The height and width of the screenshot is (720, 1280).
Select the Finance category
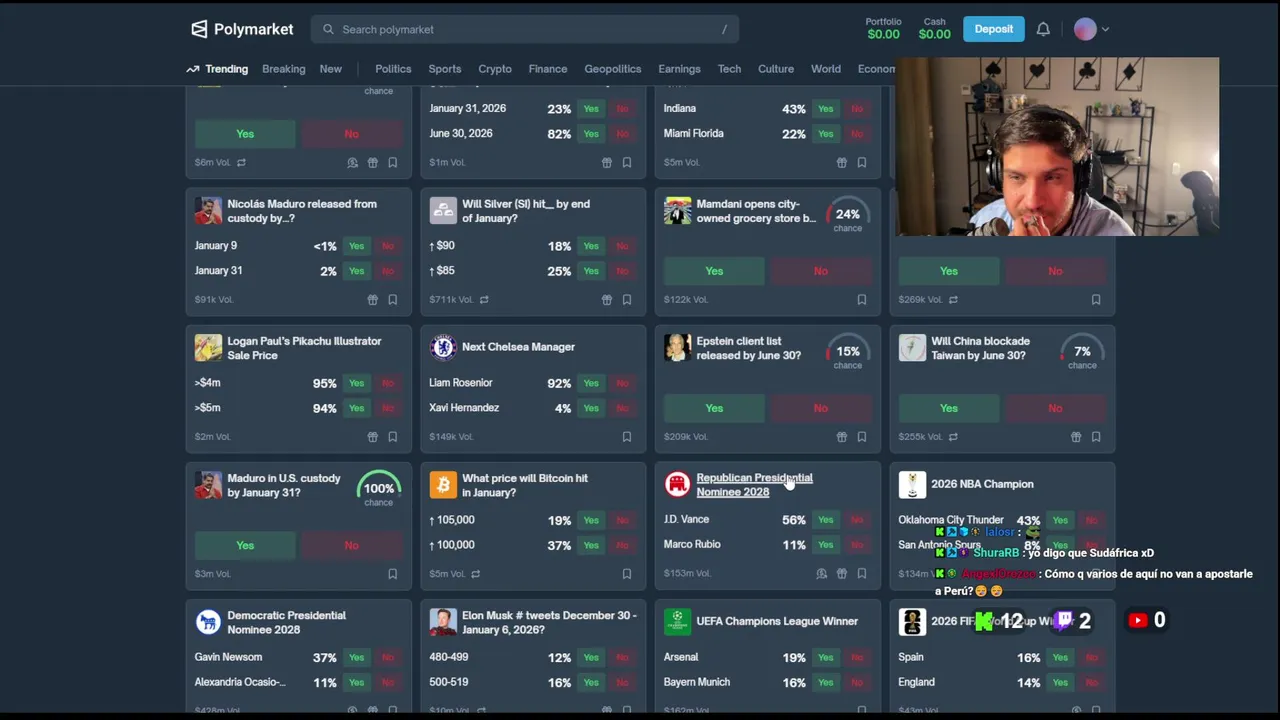tap(548, 69)
